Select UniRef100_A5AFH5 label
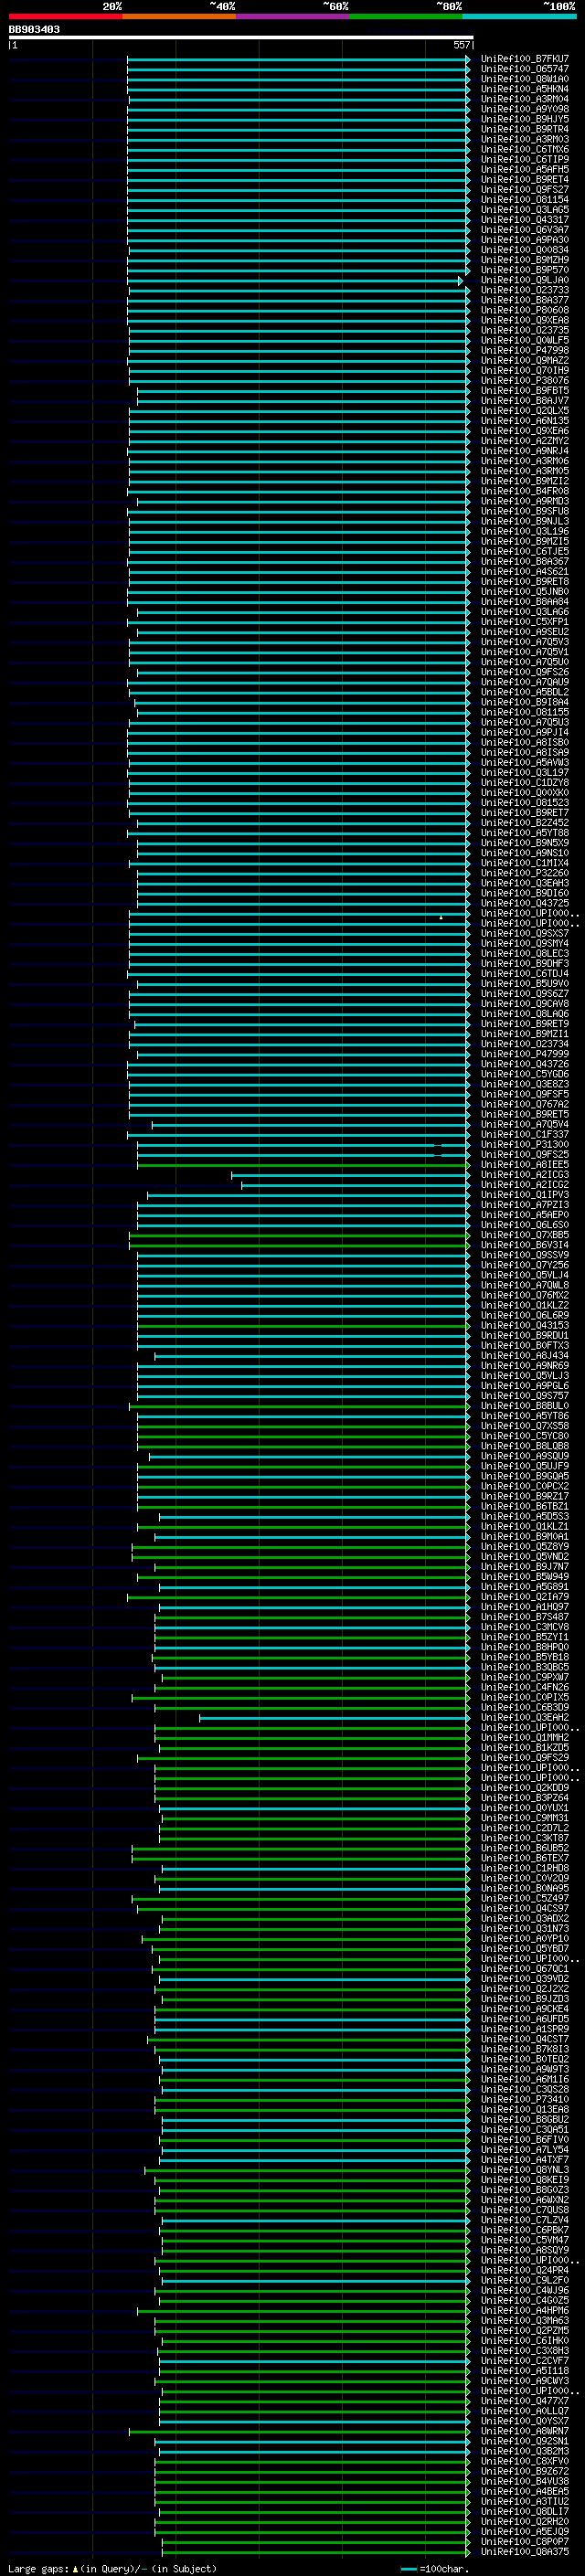This screenshot has width=585, height=2576. 524,170
